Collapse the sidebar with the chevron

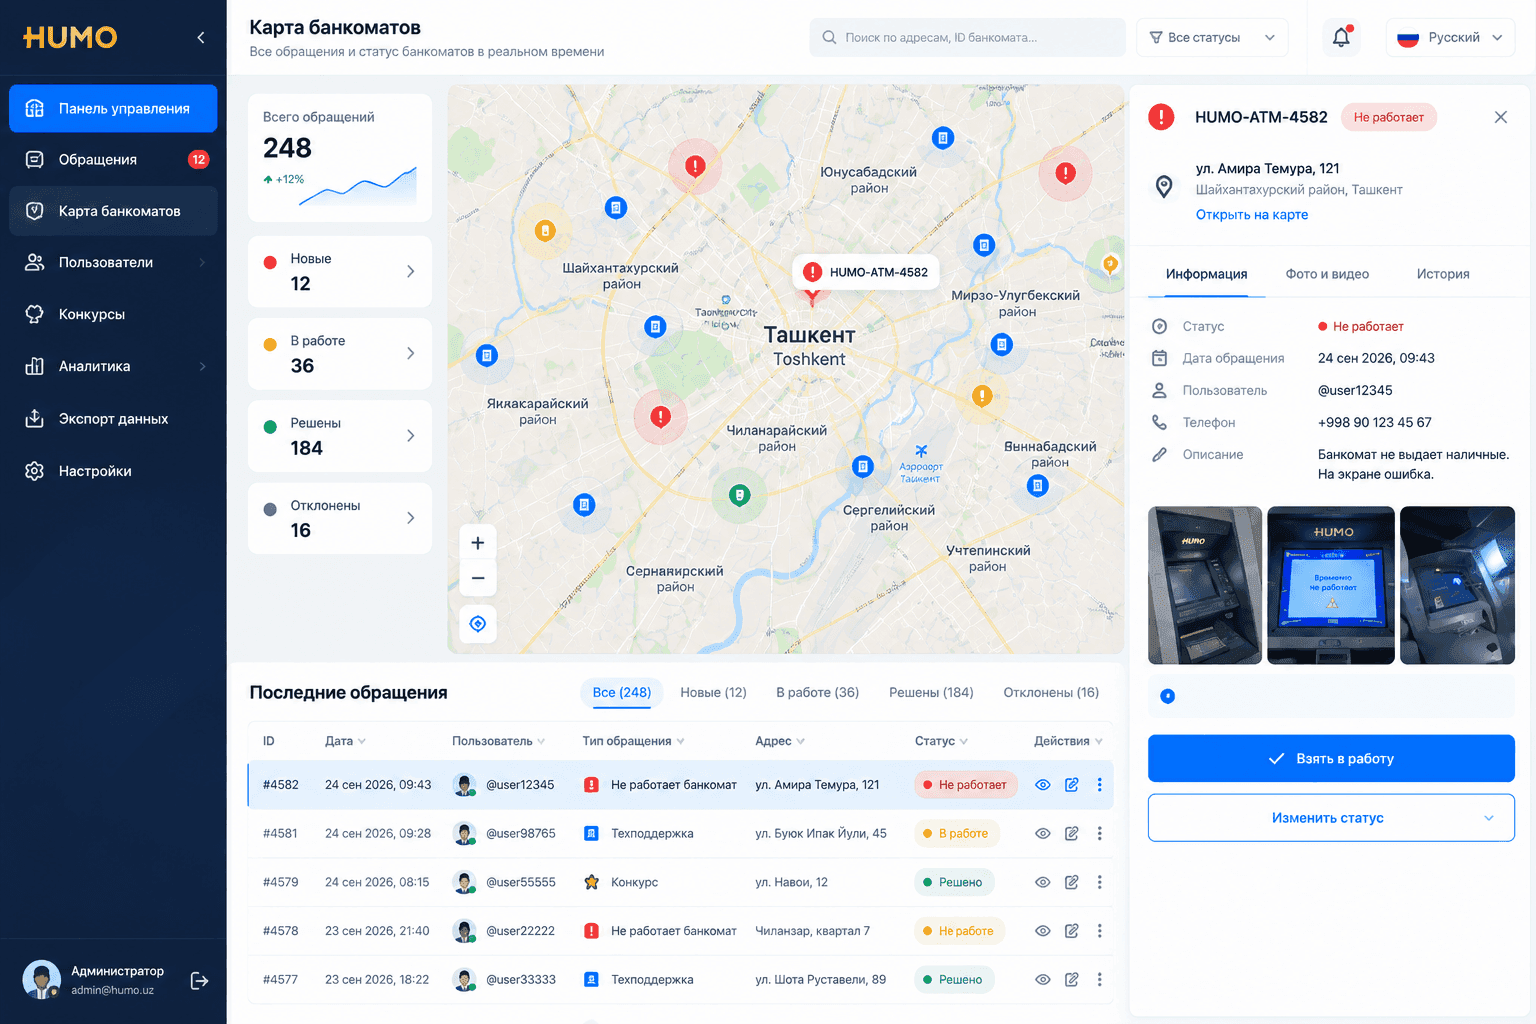(x=201, y=37)
